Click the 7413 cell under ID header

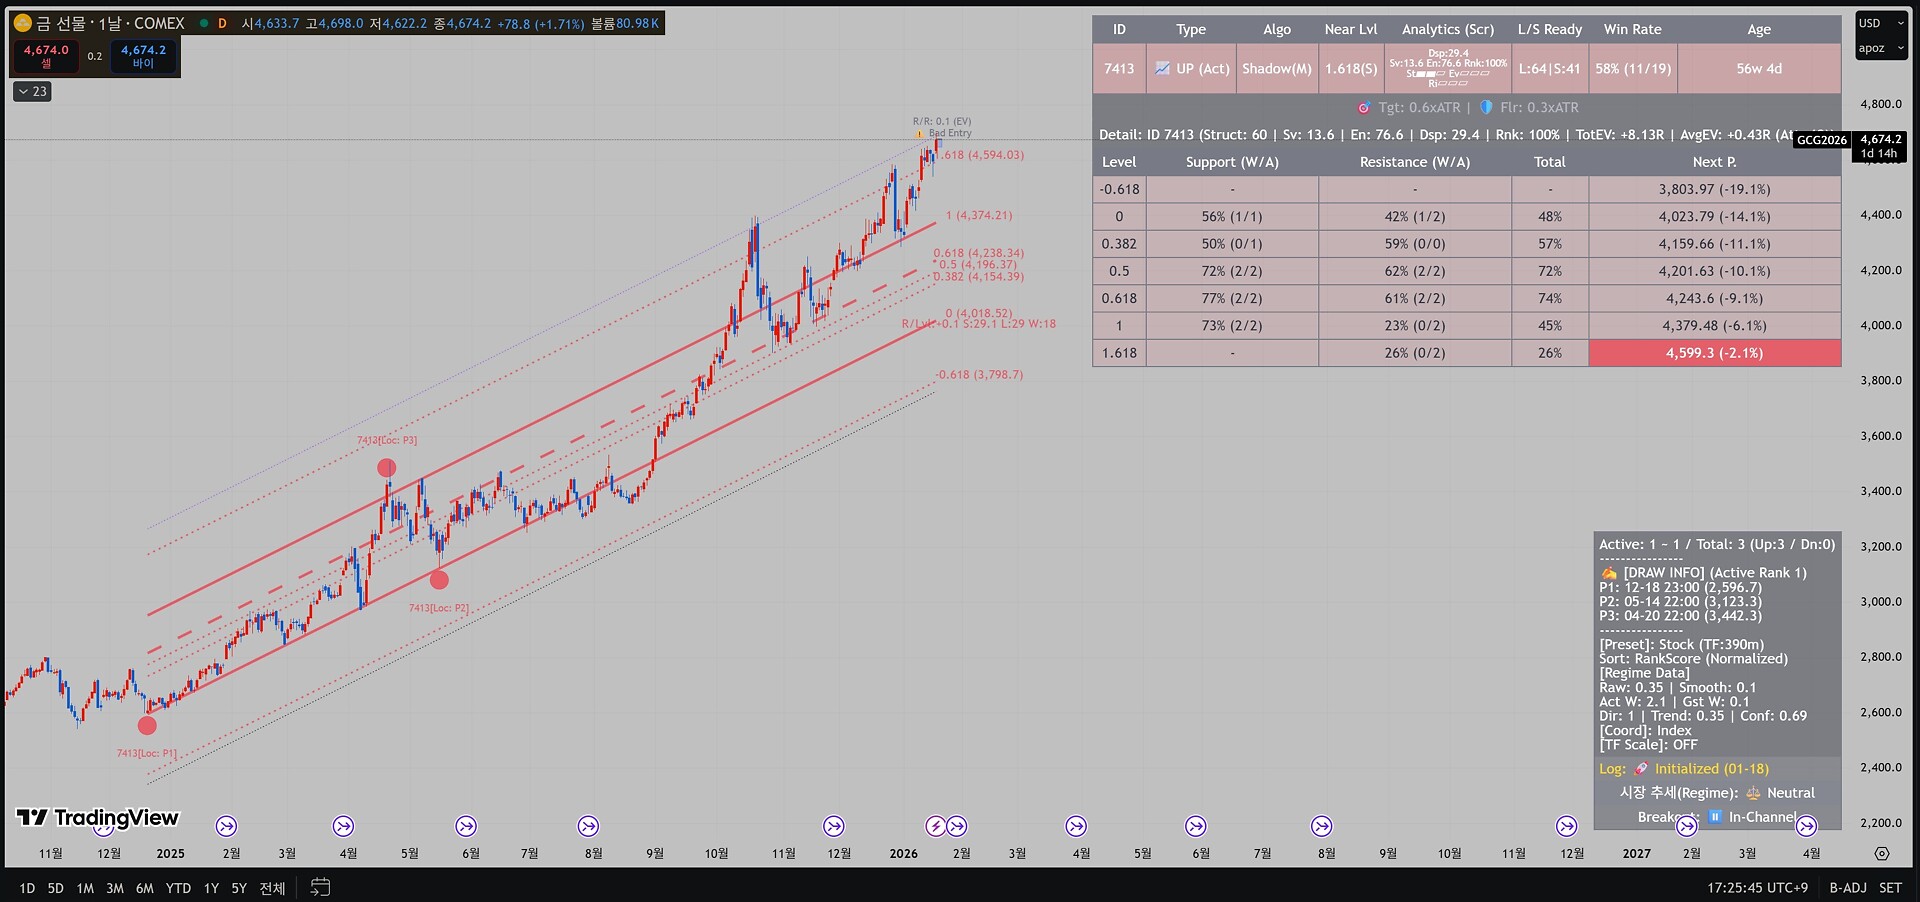point(1119,69)
